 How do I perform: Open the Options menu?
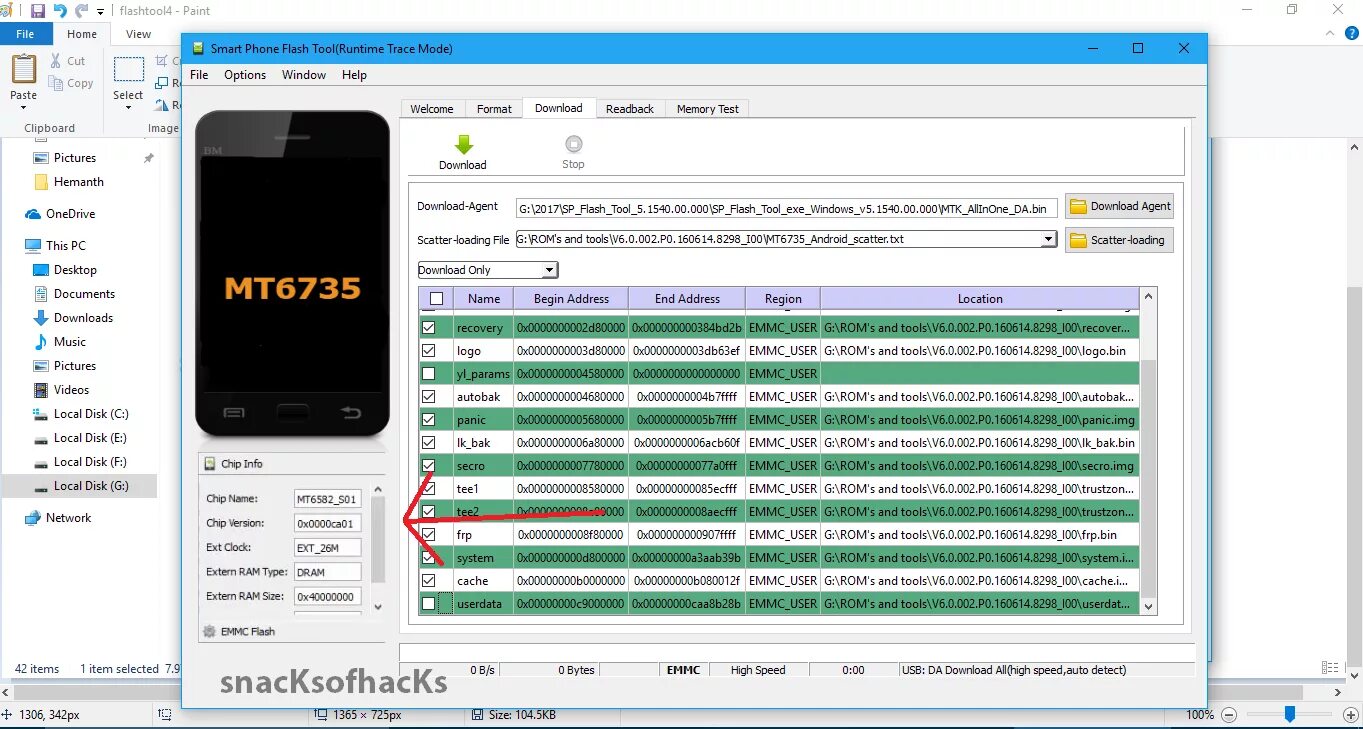(x=245, y=75)
